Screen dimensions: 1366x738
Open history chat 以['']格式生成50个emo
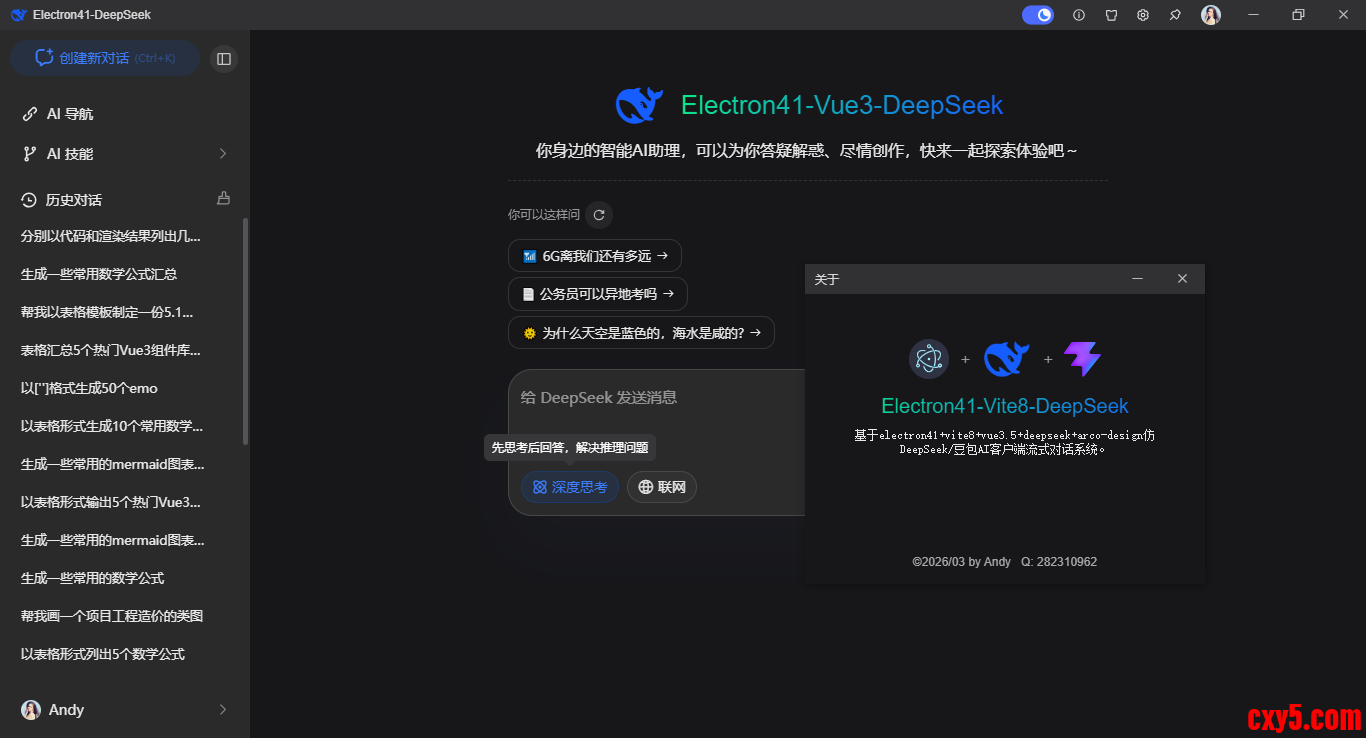click(89, 388)
